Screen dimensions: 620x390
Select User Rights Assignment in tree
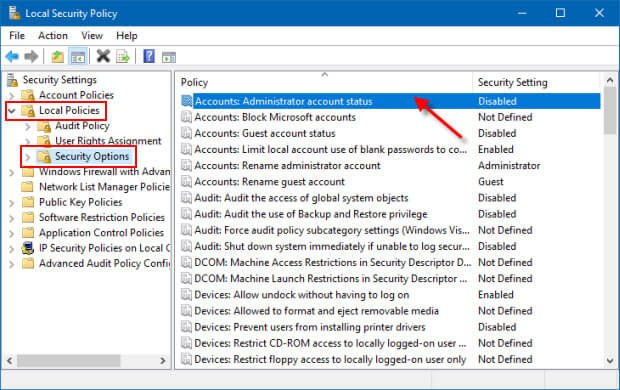coord(108,141)
